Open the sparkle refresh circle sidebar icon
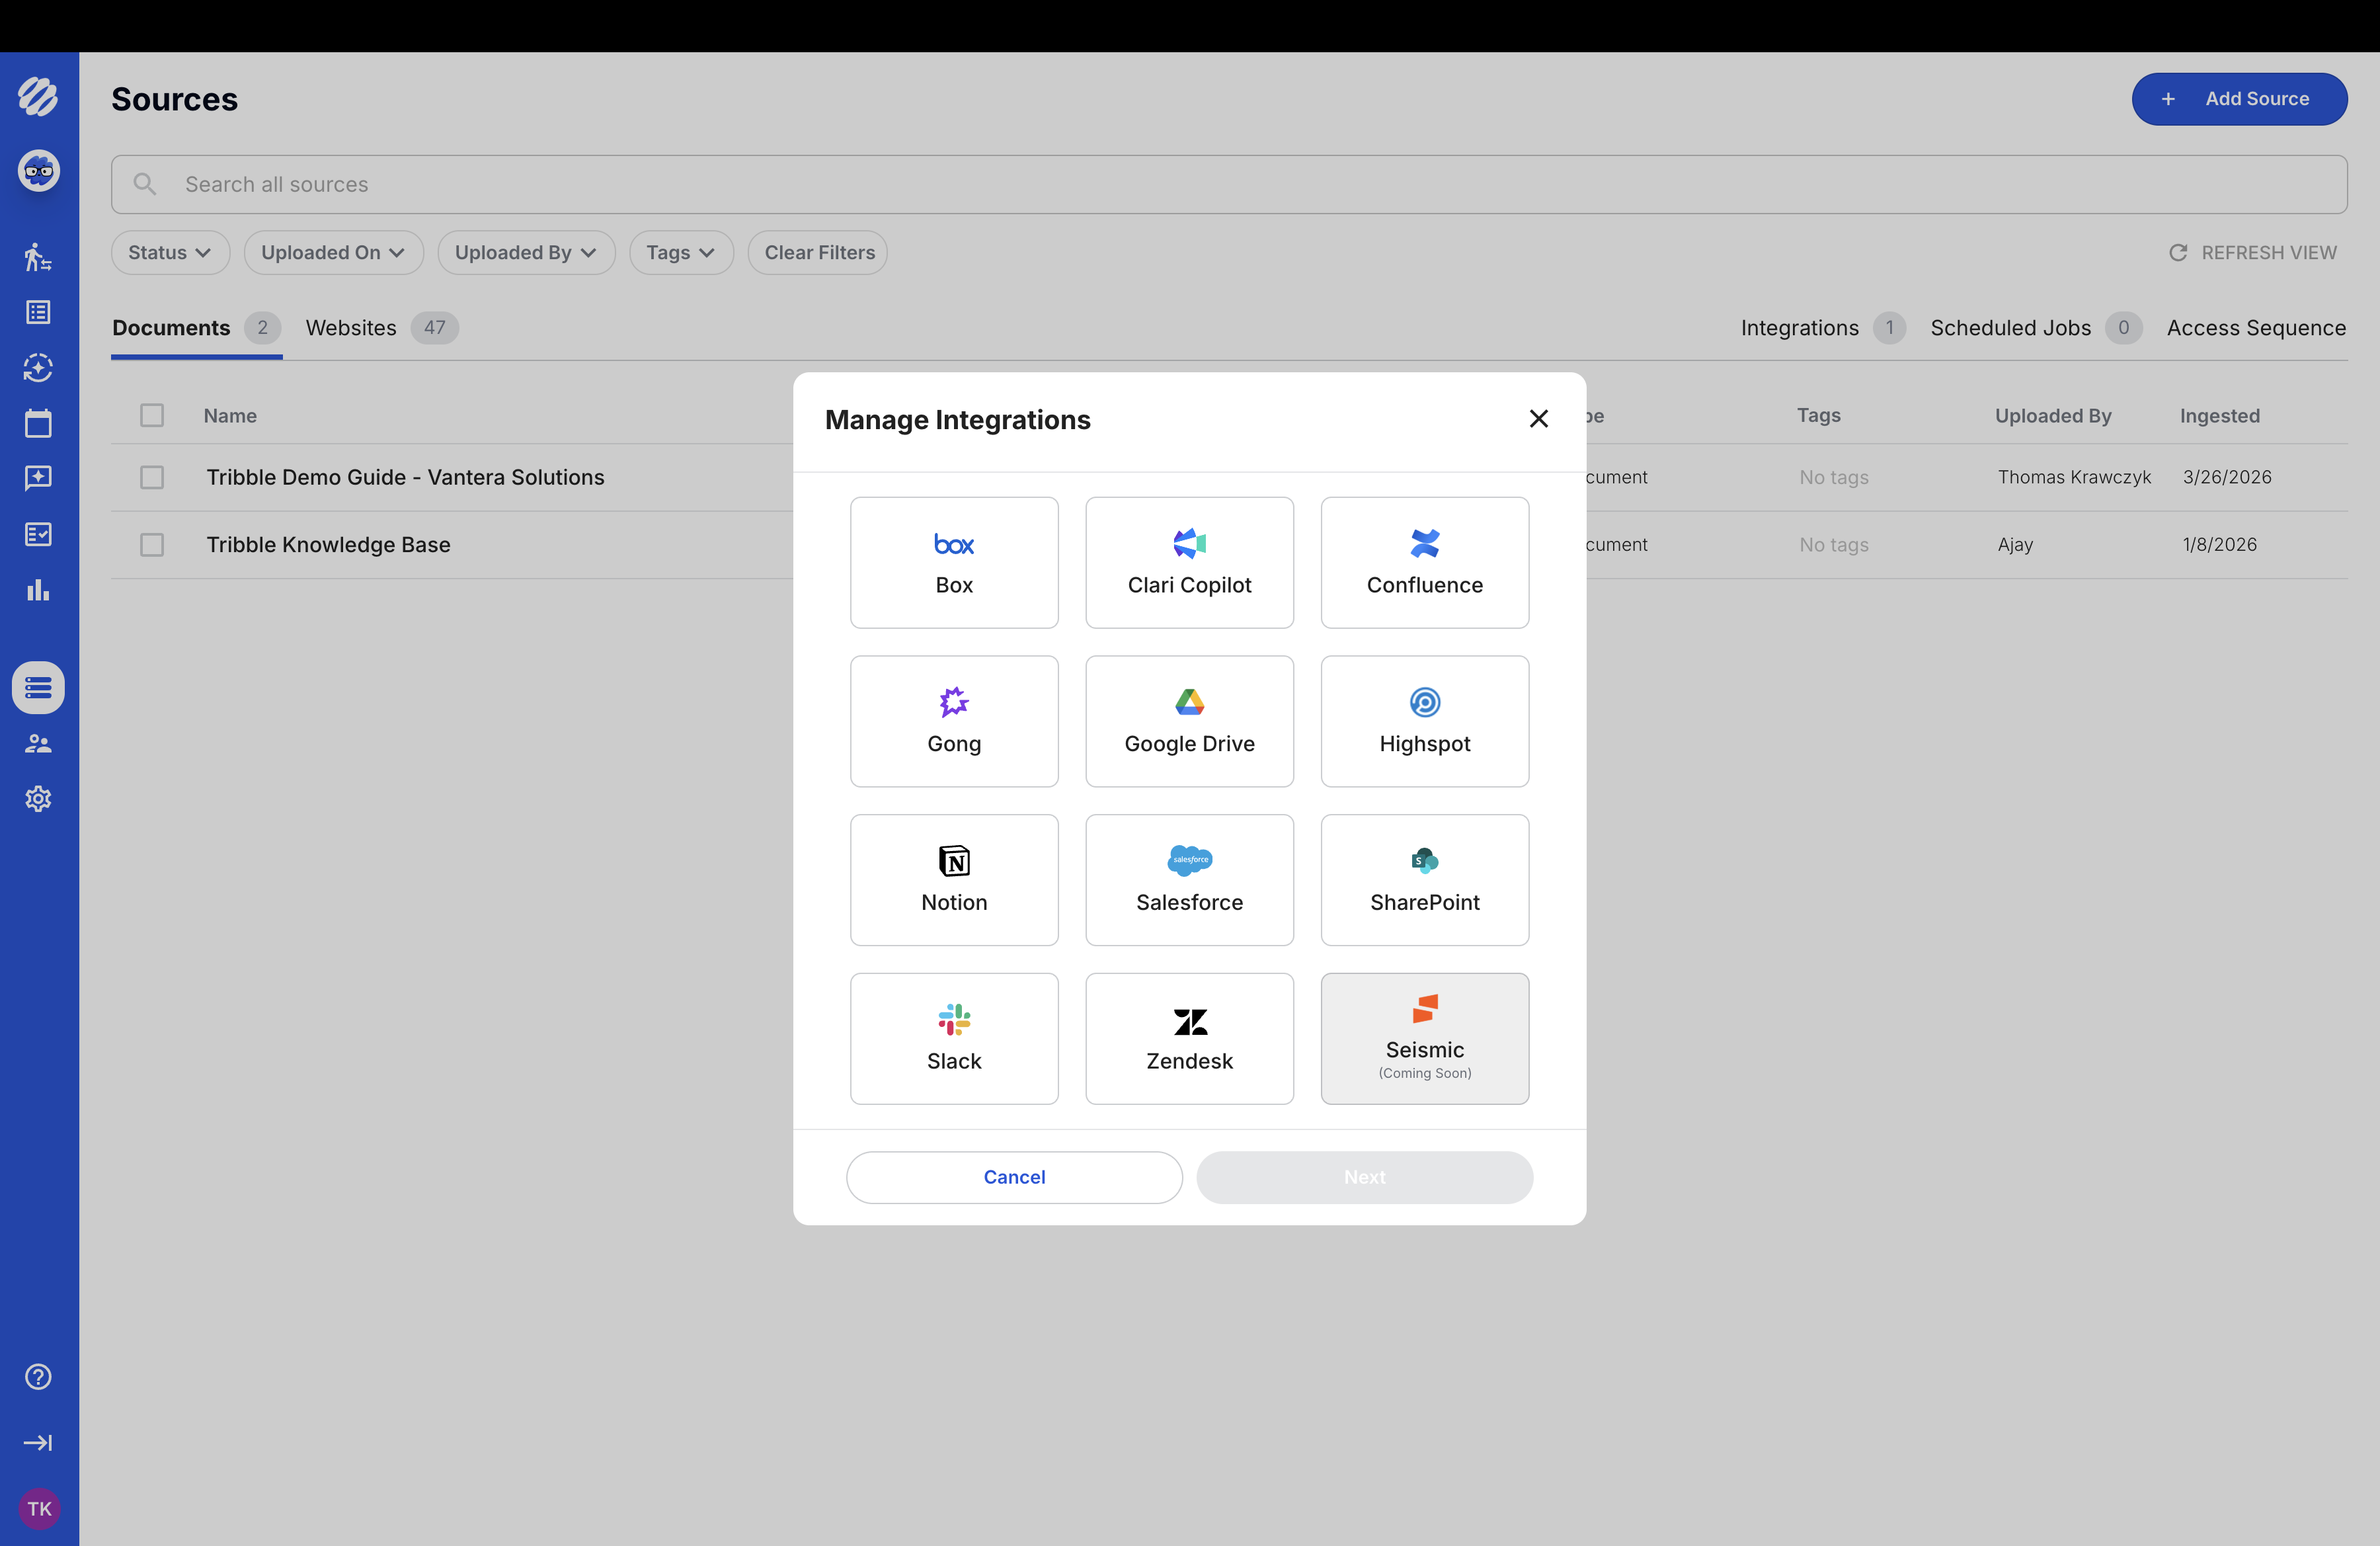 [x=38, y=368]
